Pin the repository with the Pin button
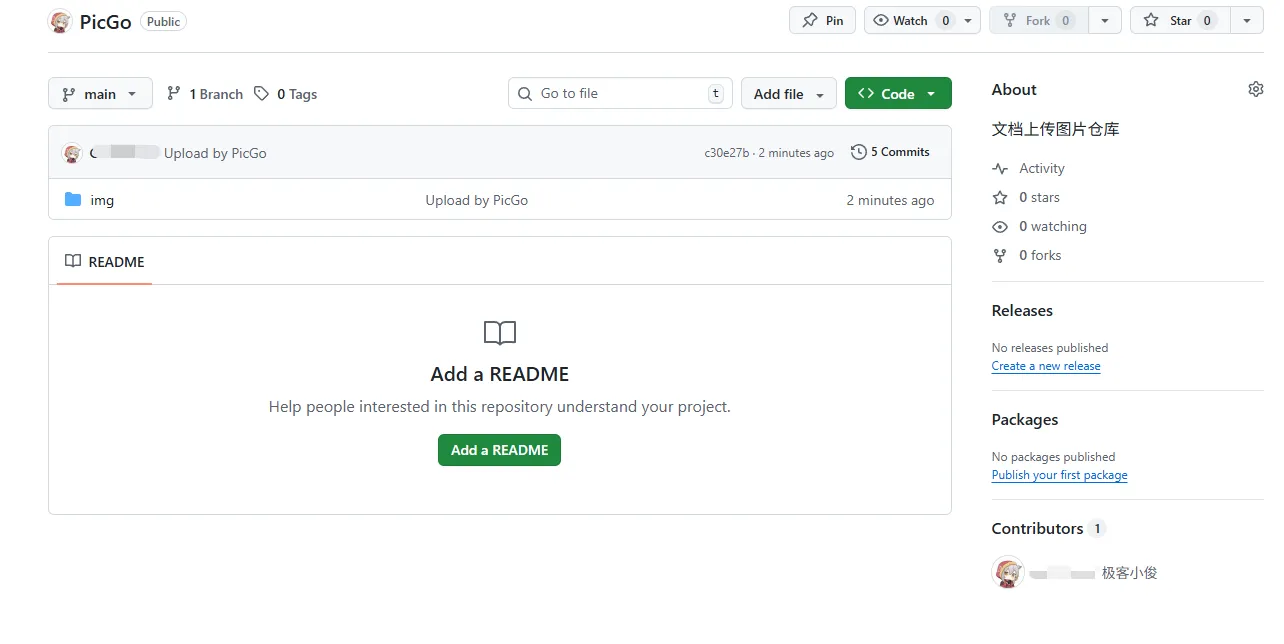The height and width of the screenshot is (644, 1284). (x=822, y=20)
